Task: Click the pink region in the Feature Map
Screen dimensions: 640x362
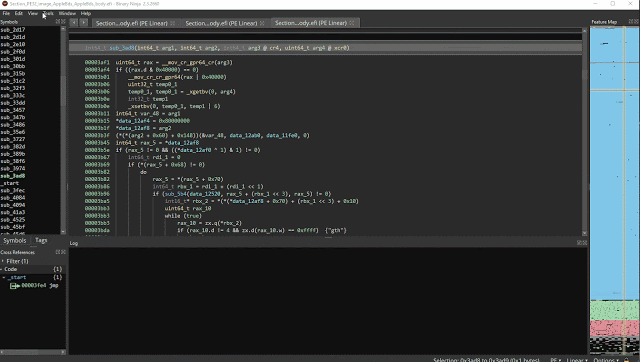Action: (x=614, y=328)
